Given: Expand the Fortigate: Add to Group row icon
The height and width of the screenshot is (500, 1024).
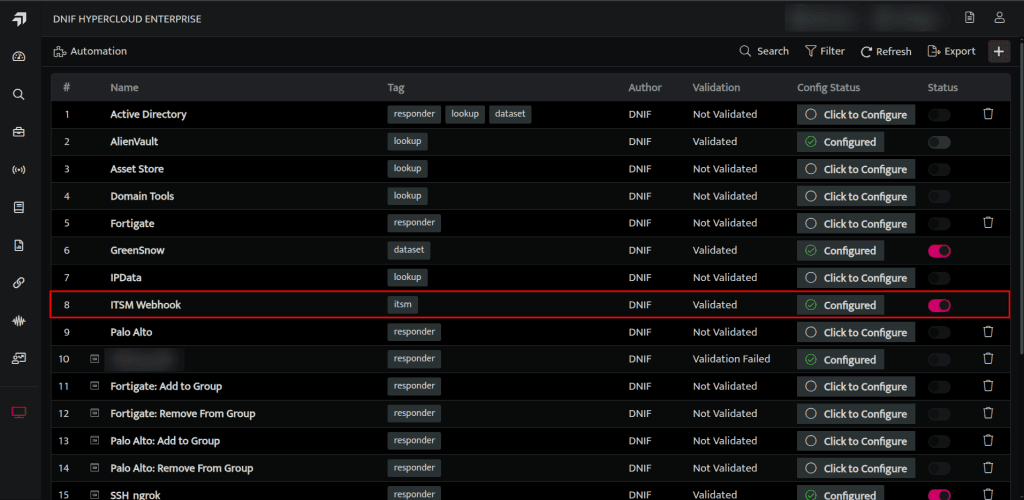Looking at the screenshot, I should tap(94, 386).
